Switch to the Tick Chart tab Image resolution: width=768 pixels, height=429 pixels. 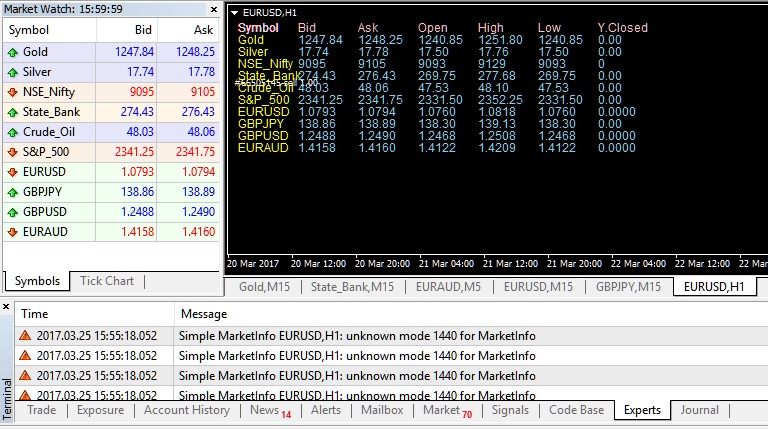[106, 281]
